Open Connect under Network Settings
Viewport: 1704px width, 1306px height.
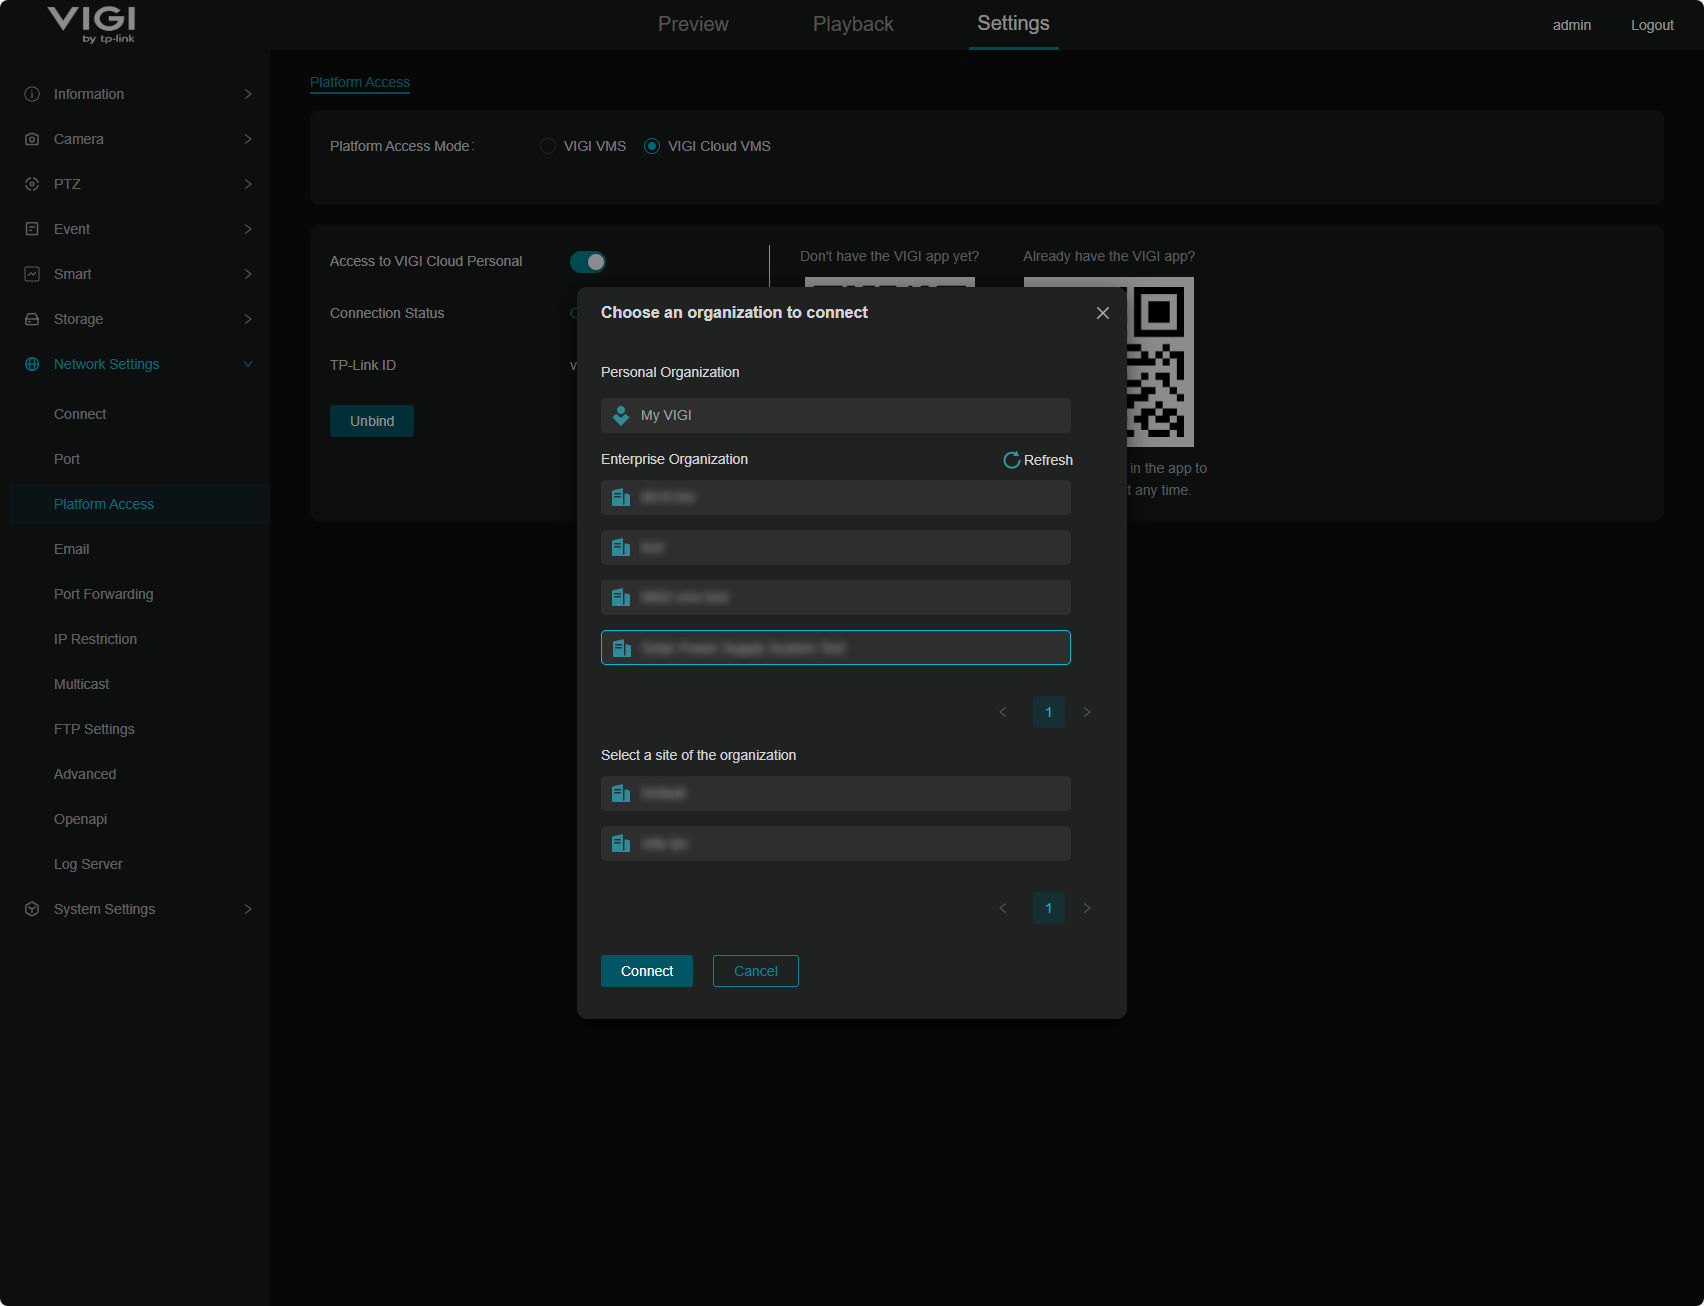[80, 414]
